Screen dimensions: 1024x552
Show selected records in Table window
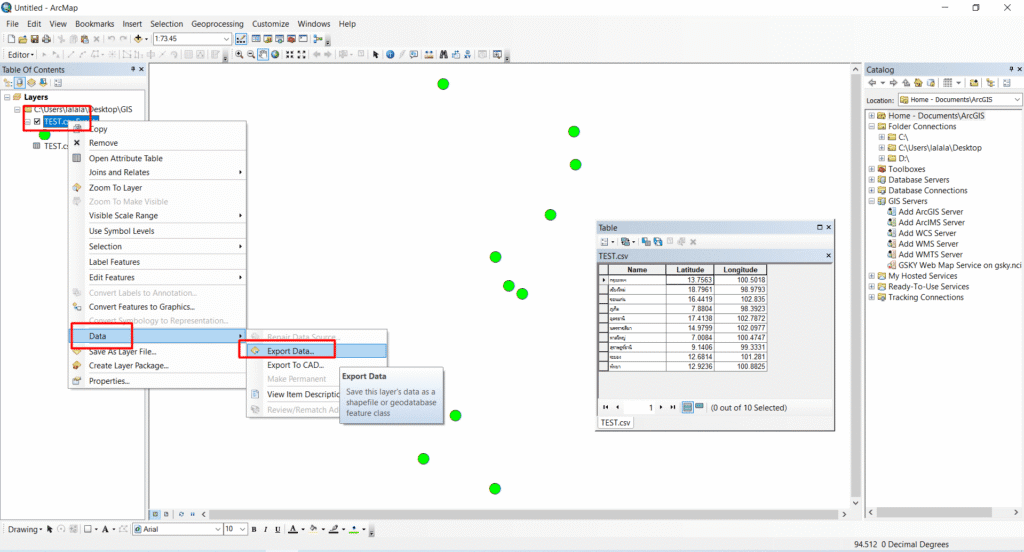(699, 406)
